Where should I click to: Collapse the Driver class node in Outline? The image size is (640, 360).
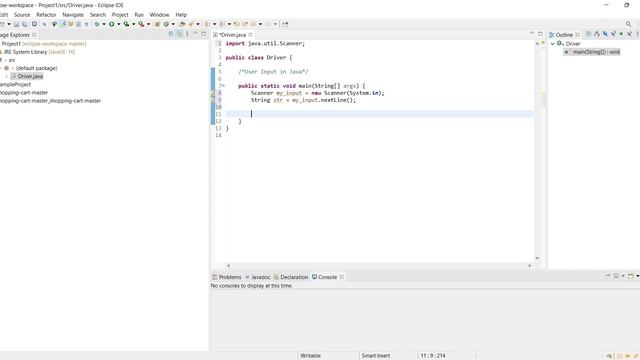point(553,44)
